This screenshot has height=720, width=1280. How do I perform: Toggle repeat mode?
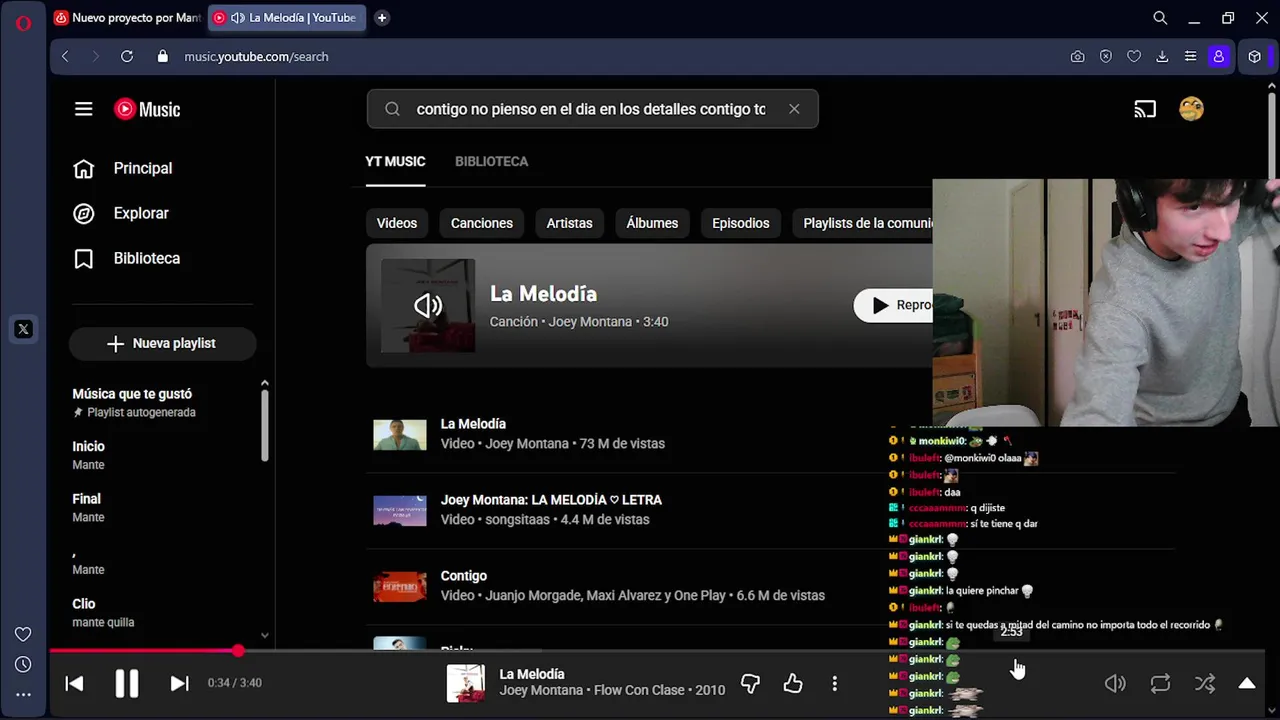pyautogui.click(x=1160, y=683)
